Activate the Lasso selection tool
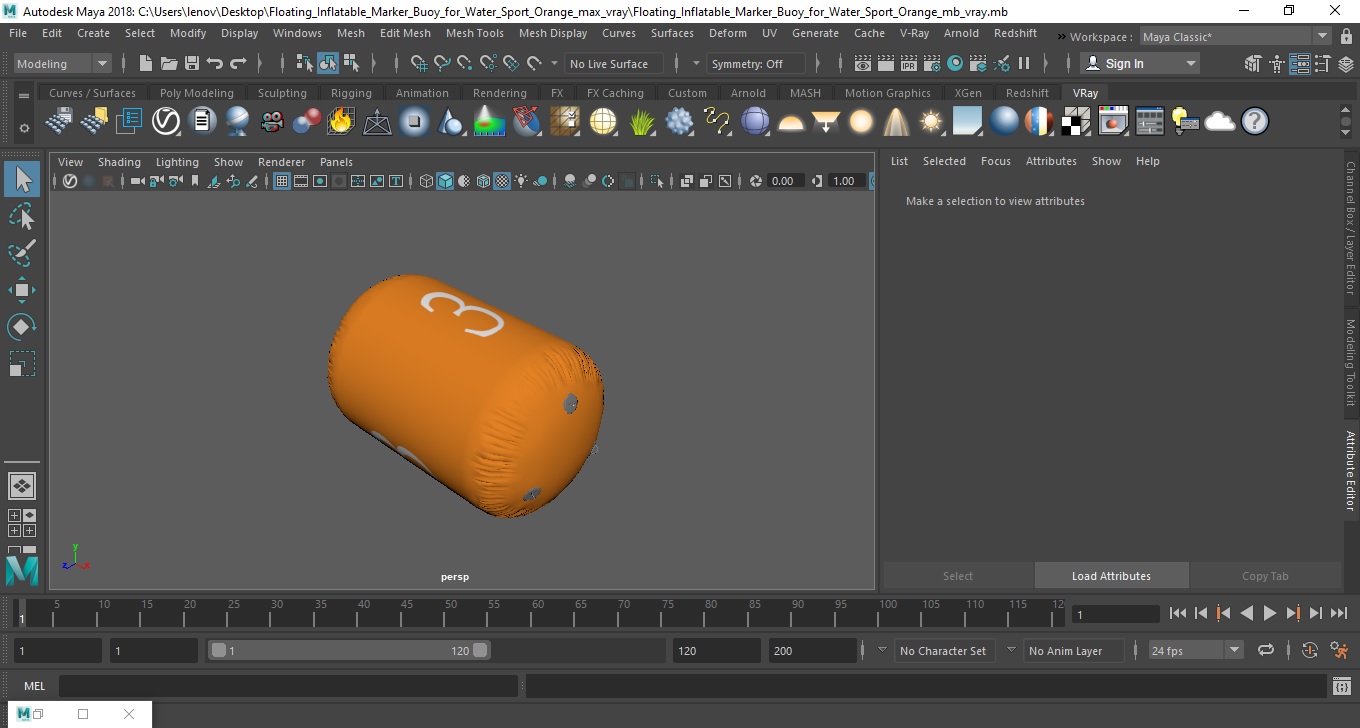 pyautogui.click(x=22, y=216)
